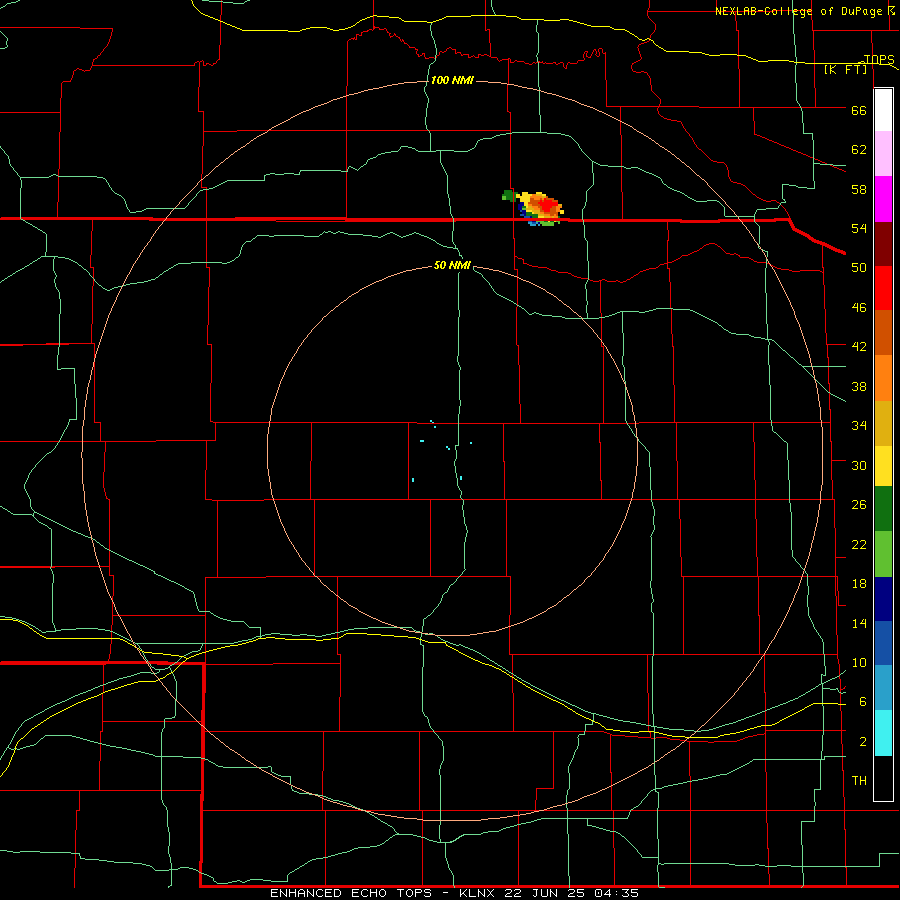Image resolution: width=900 pixels, height=900 pixels.
Task: Click the black TH swatch in the legend
Action: 883,778
